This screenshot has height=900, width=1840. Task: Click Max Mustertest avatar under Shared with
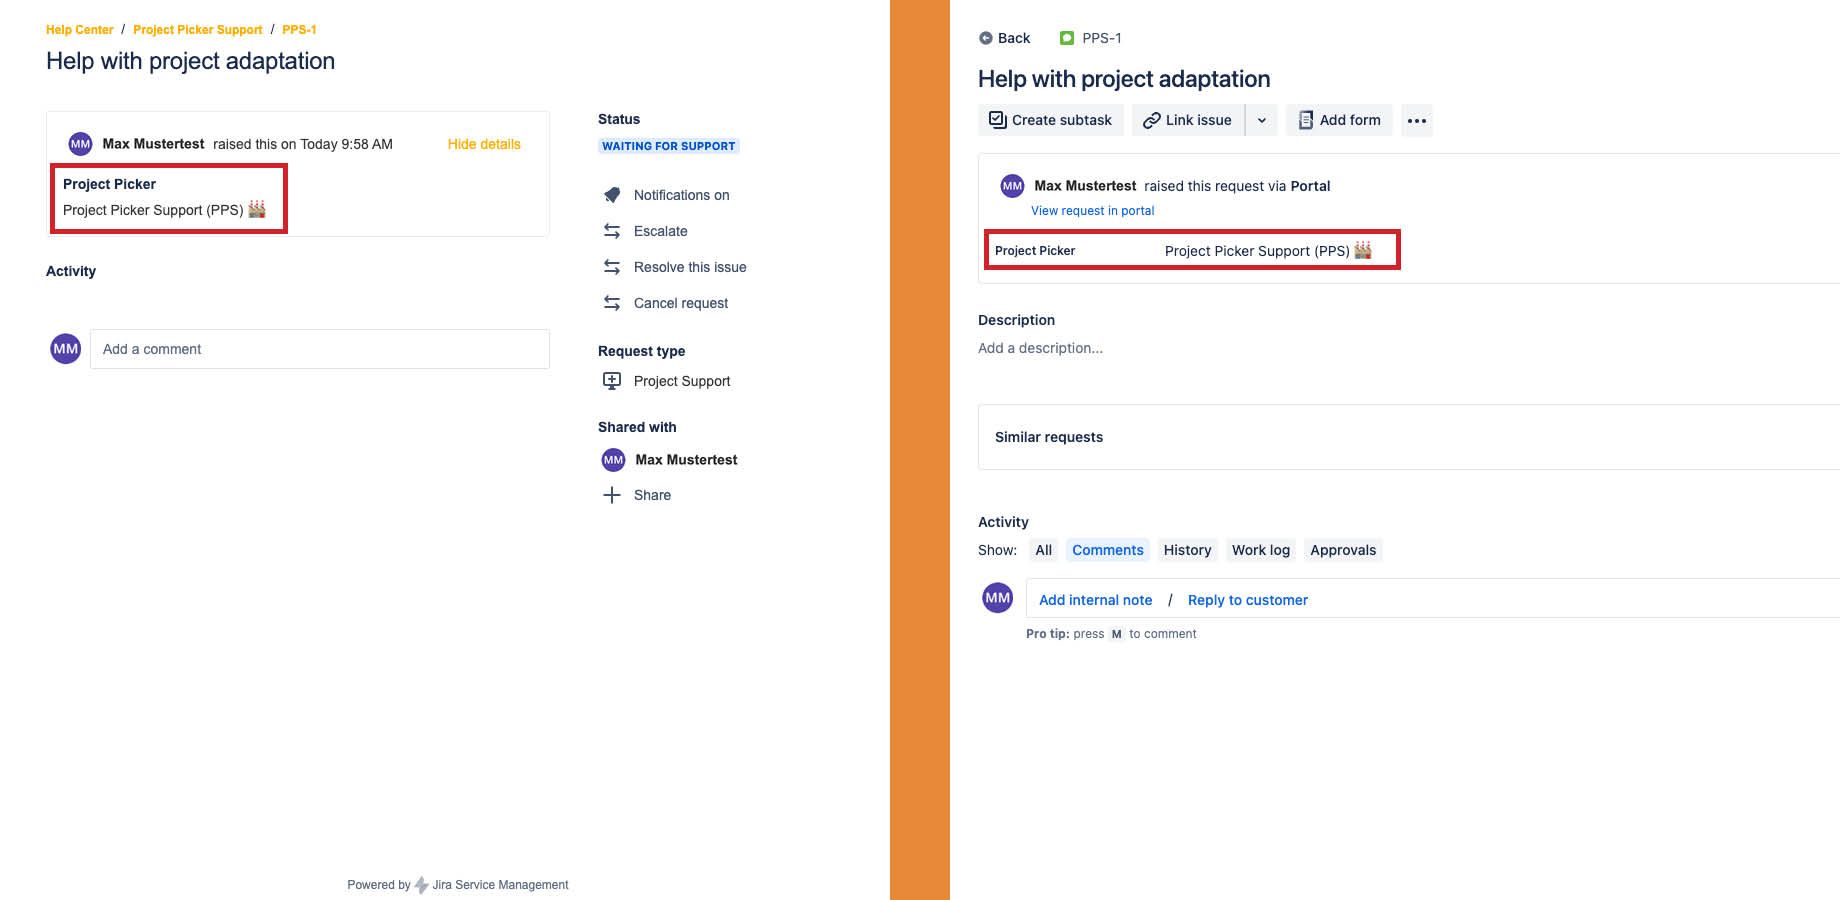click(x=613, y=460)
